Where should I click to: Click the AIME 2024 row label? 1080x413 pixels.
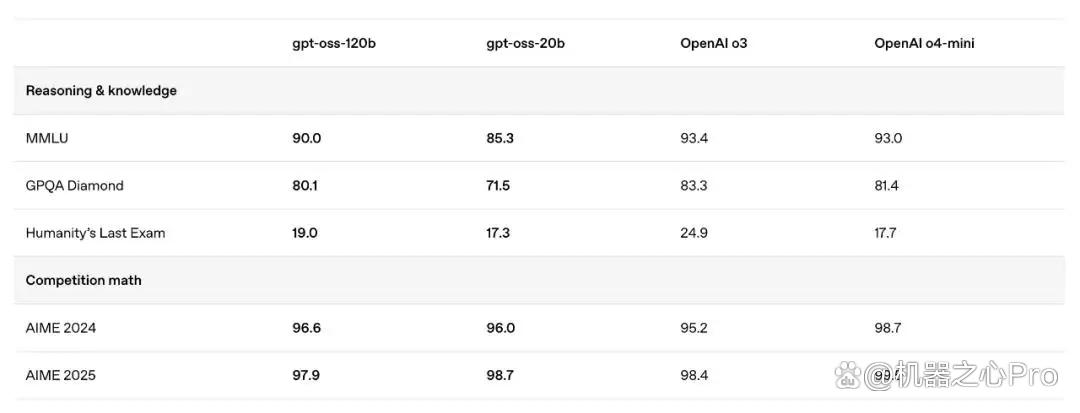pyautogui.click(x=61, y=328)
